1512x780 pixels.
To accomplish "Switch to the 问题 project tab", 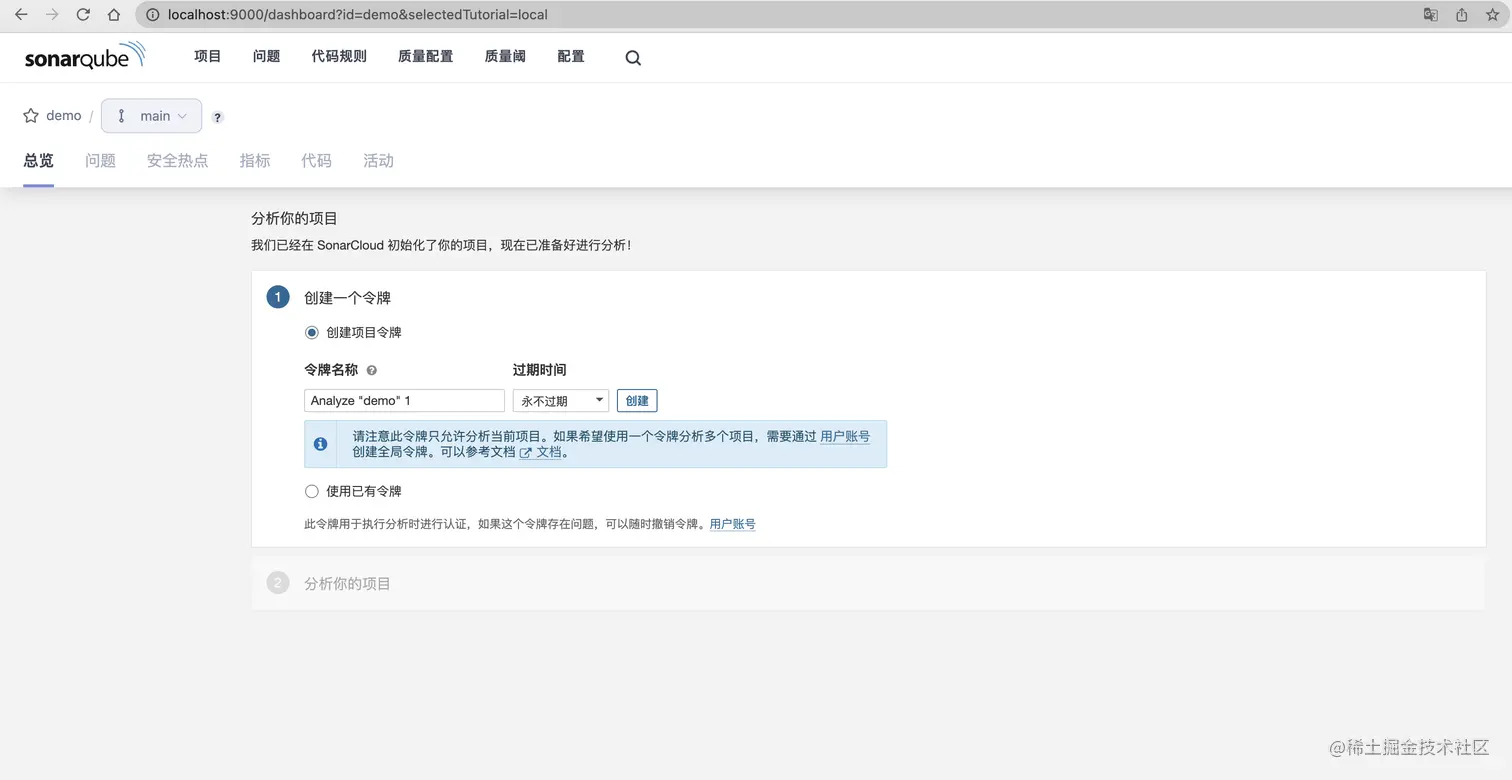I will point(100,161).
